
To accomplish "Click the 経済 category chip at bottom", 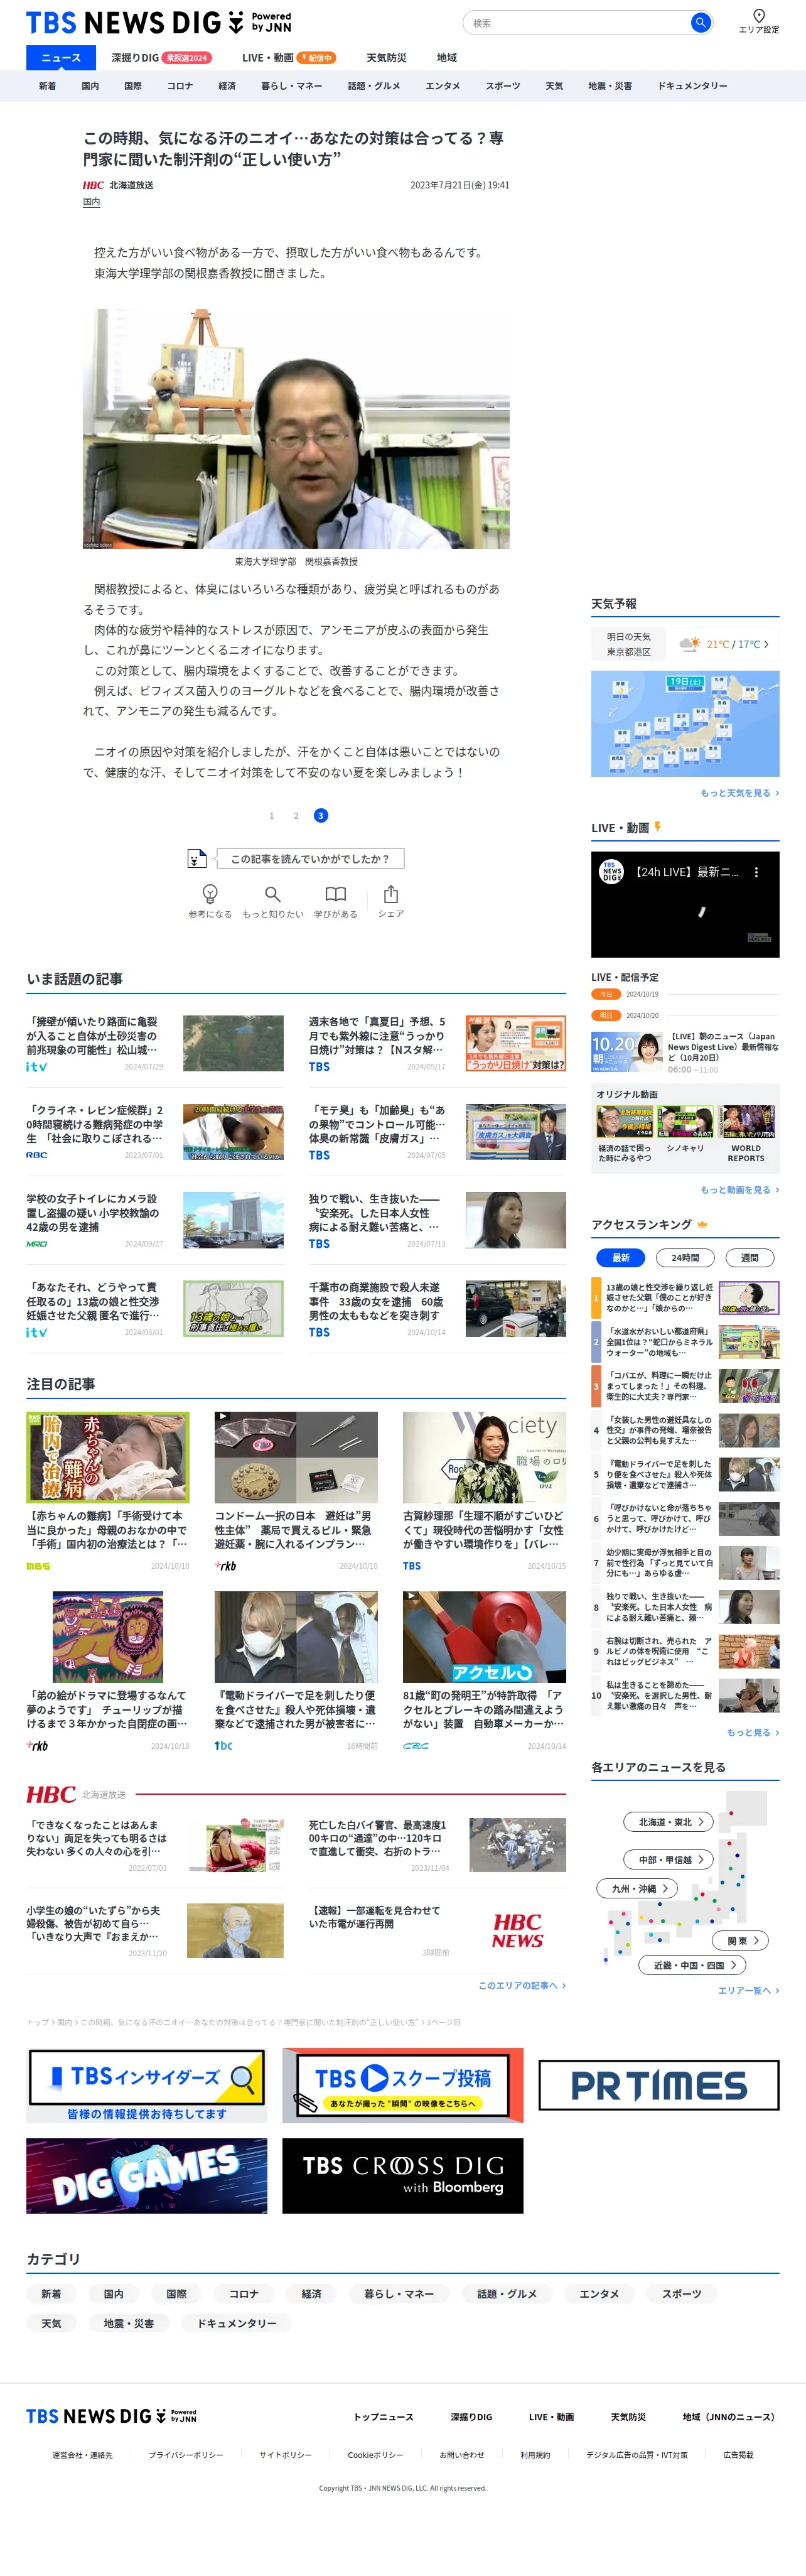I will [x=312, y=2294].
